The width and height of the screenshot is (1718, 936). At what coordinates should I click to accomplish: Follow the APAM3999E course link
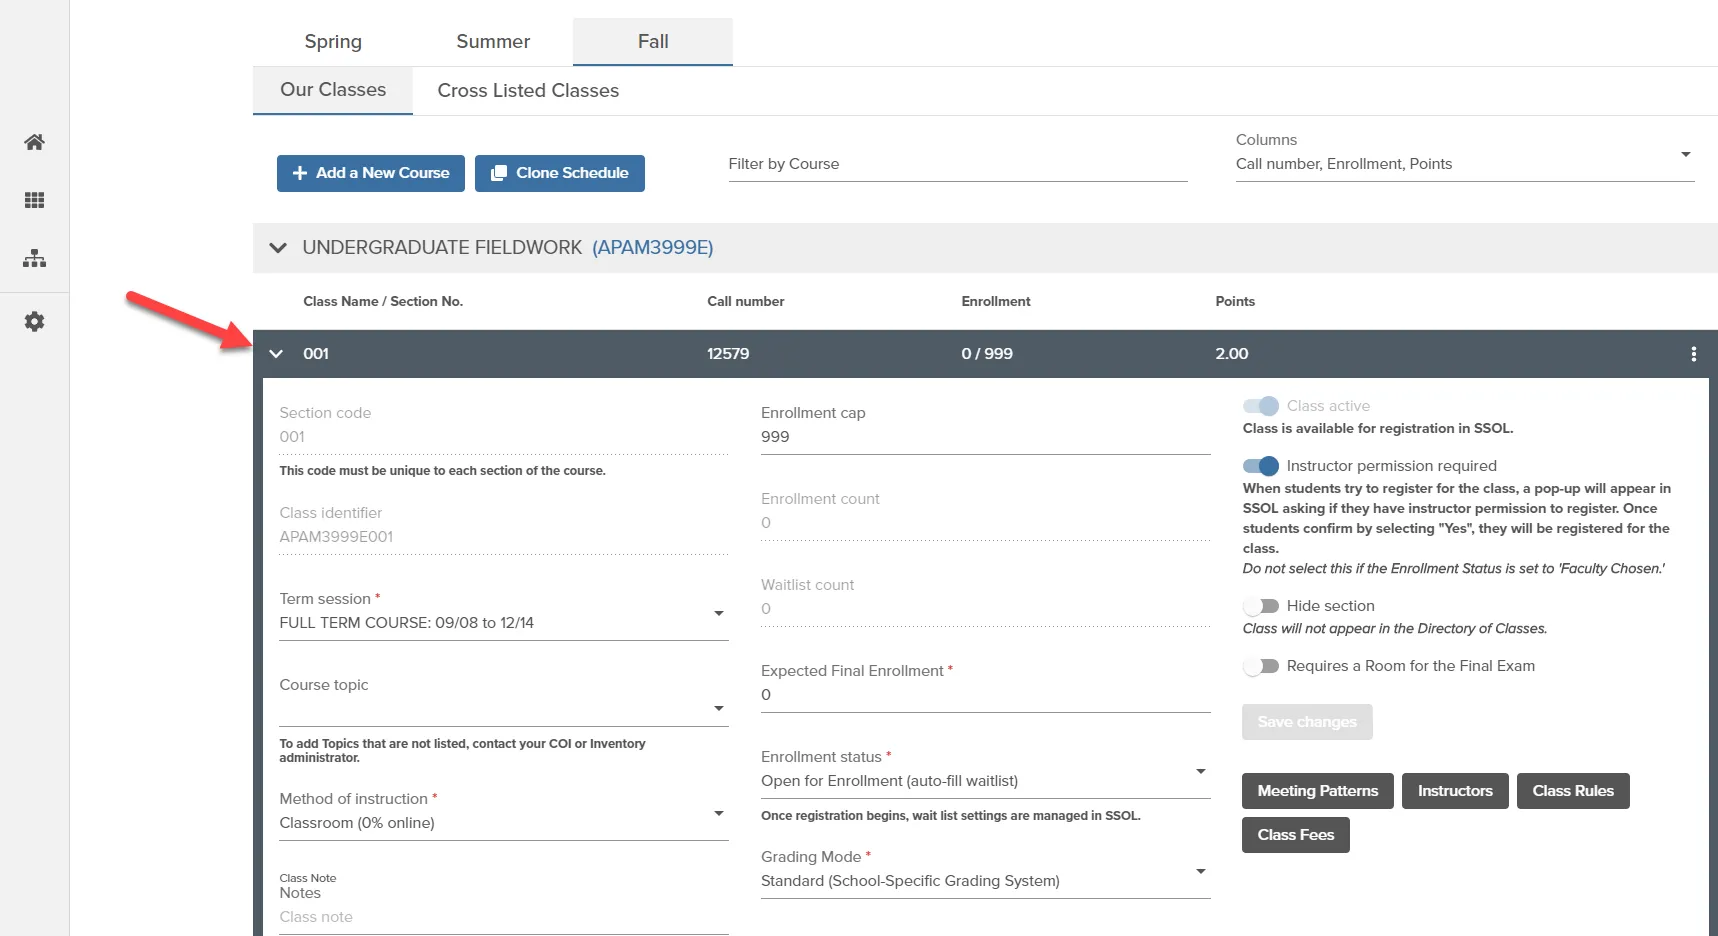click(653, 247)
